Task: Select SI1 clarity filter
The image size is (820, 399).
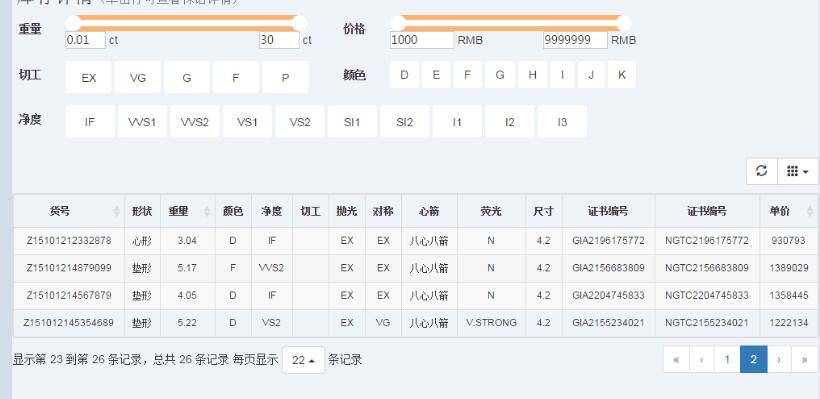Action: point(352,122)
